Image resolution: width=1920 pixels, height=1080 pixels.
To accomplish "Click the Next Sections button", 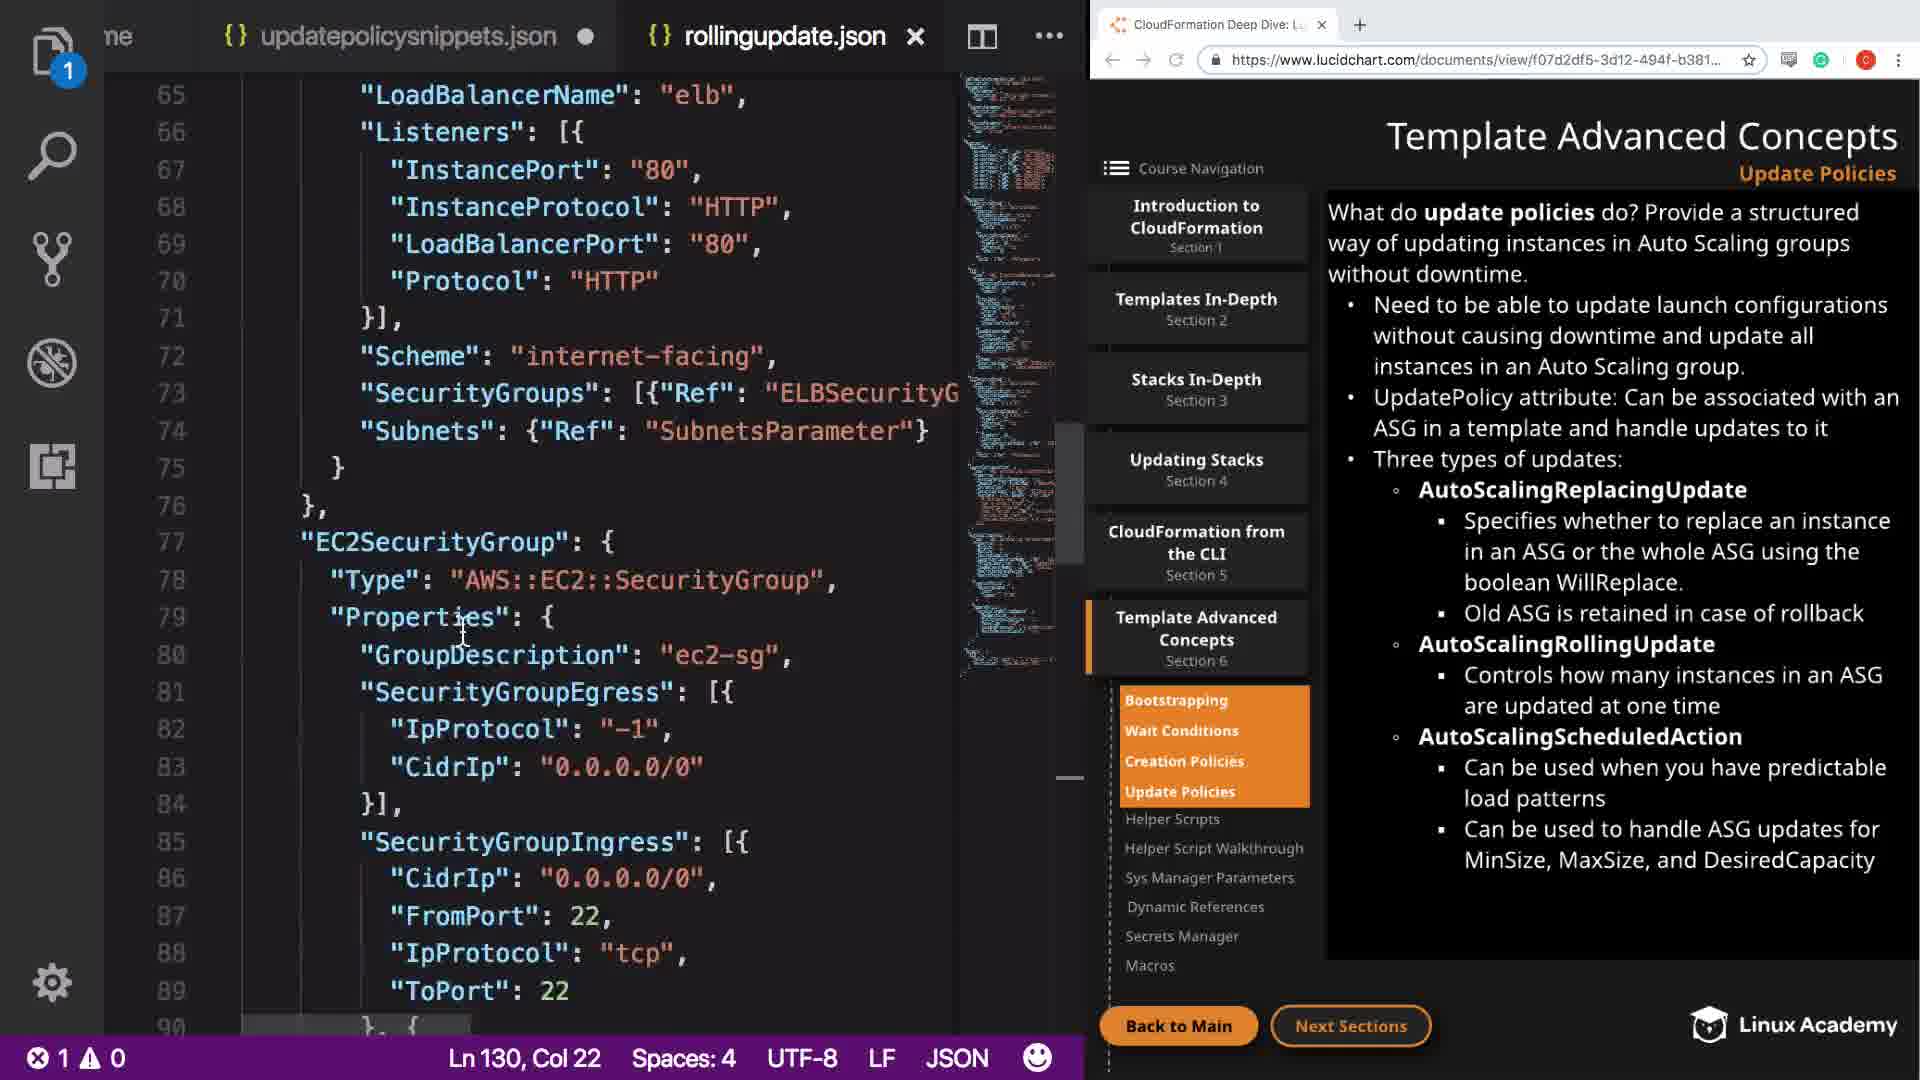I will (1350, 1026).
